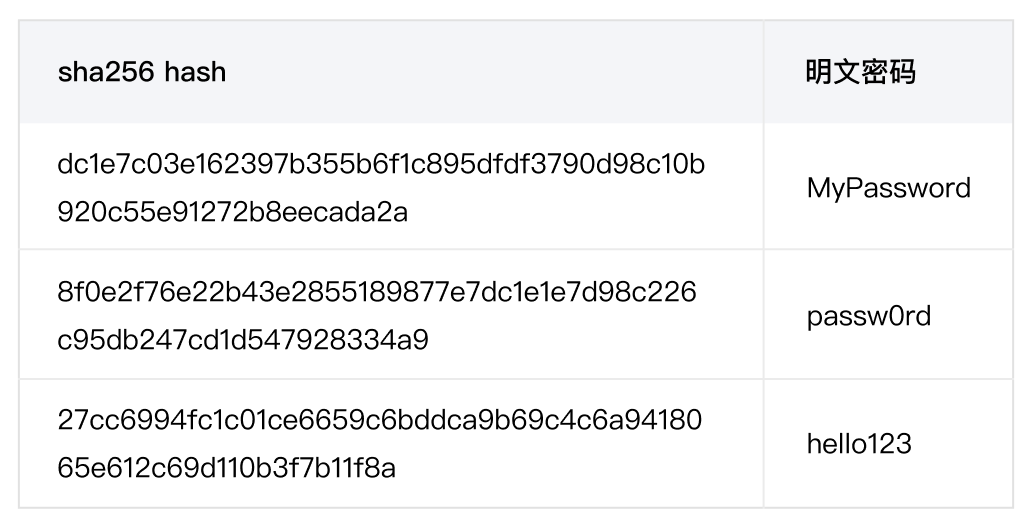
Task: Click hash line starting with 65e612c6
Action: 110,468
